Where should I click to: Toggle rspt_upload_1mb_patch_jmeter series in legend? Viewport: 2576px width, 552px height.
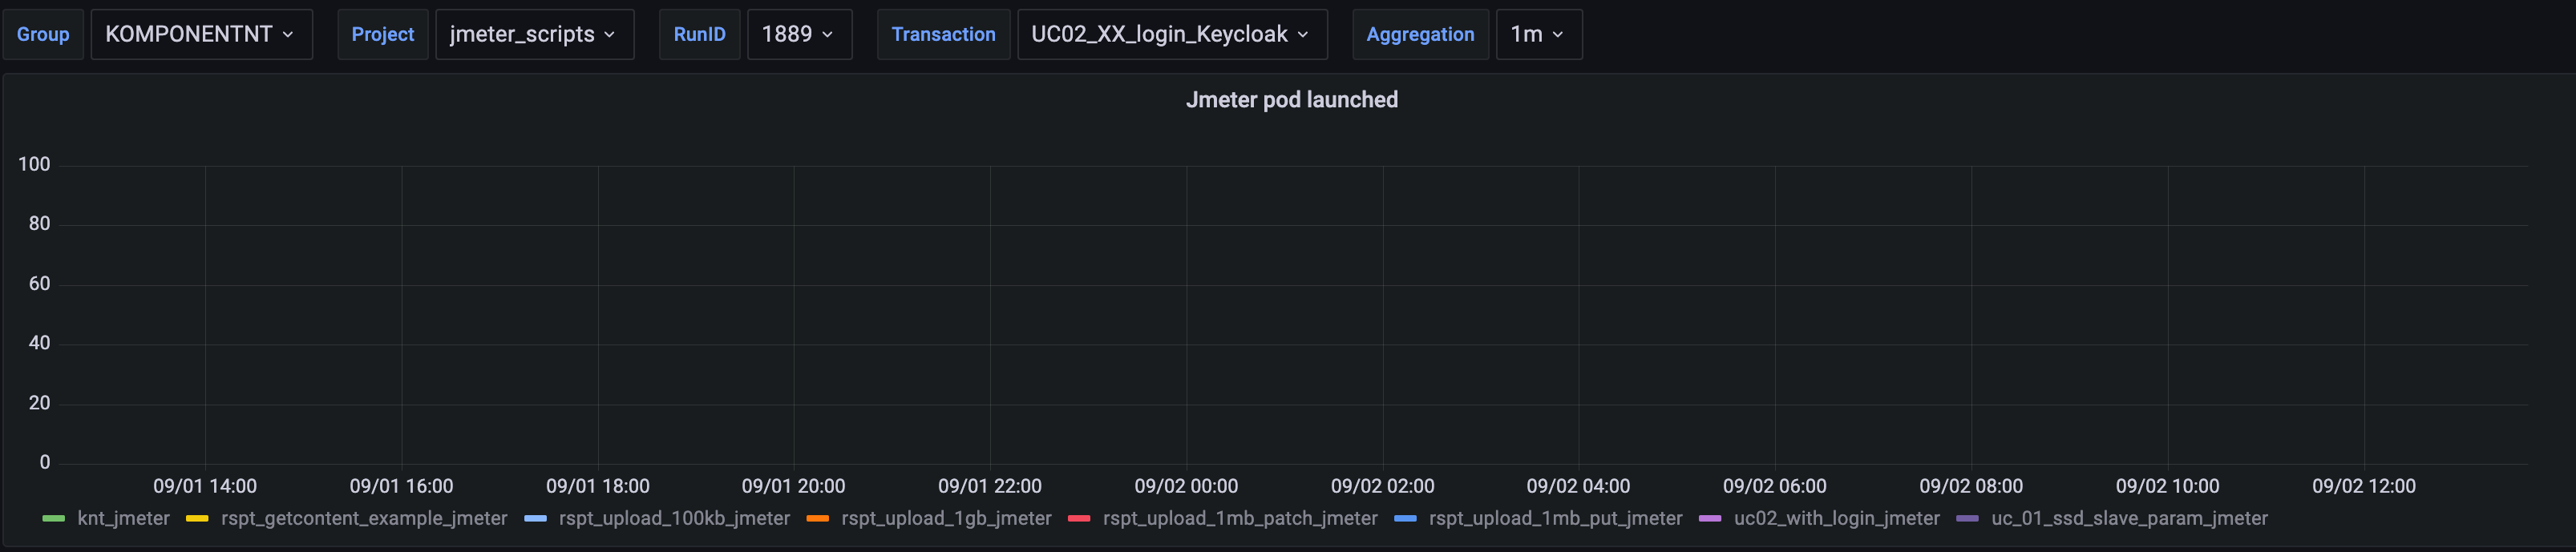(1240, 519)
